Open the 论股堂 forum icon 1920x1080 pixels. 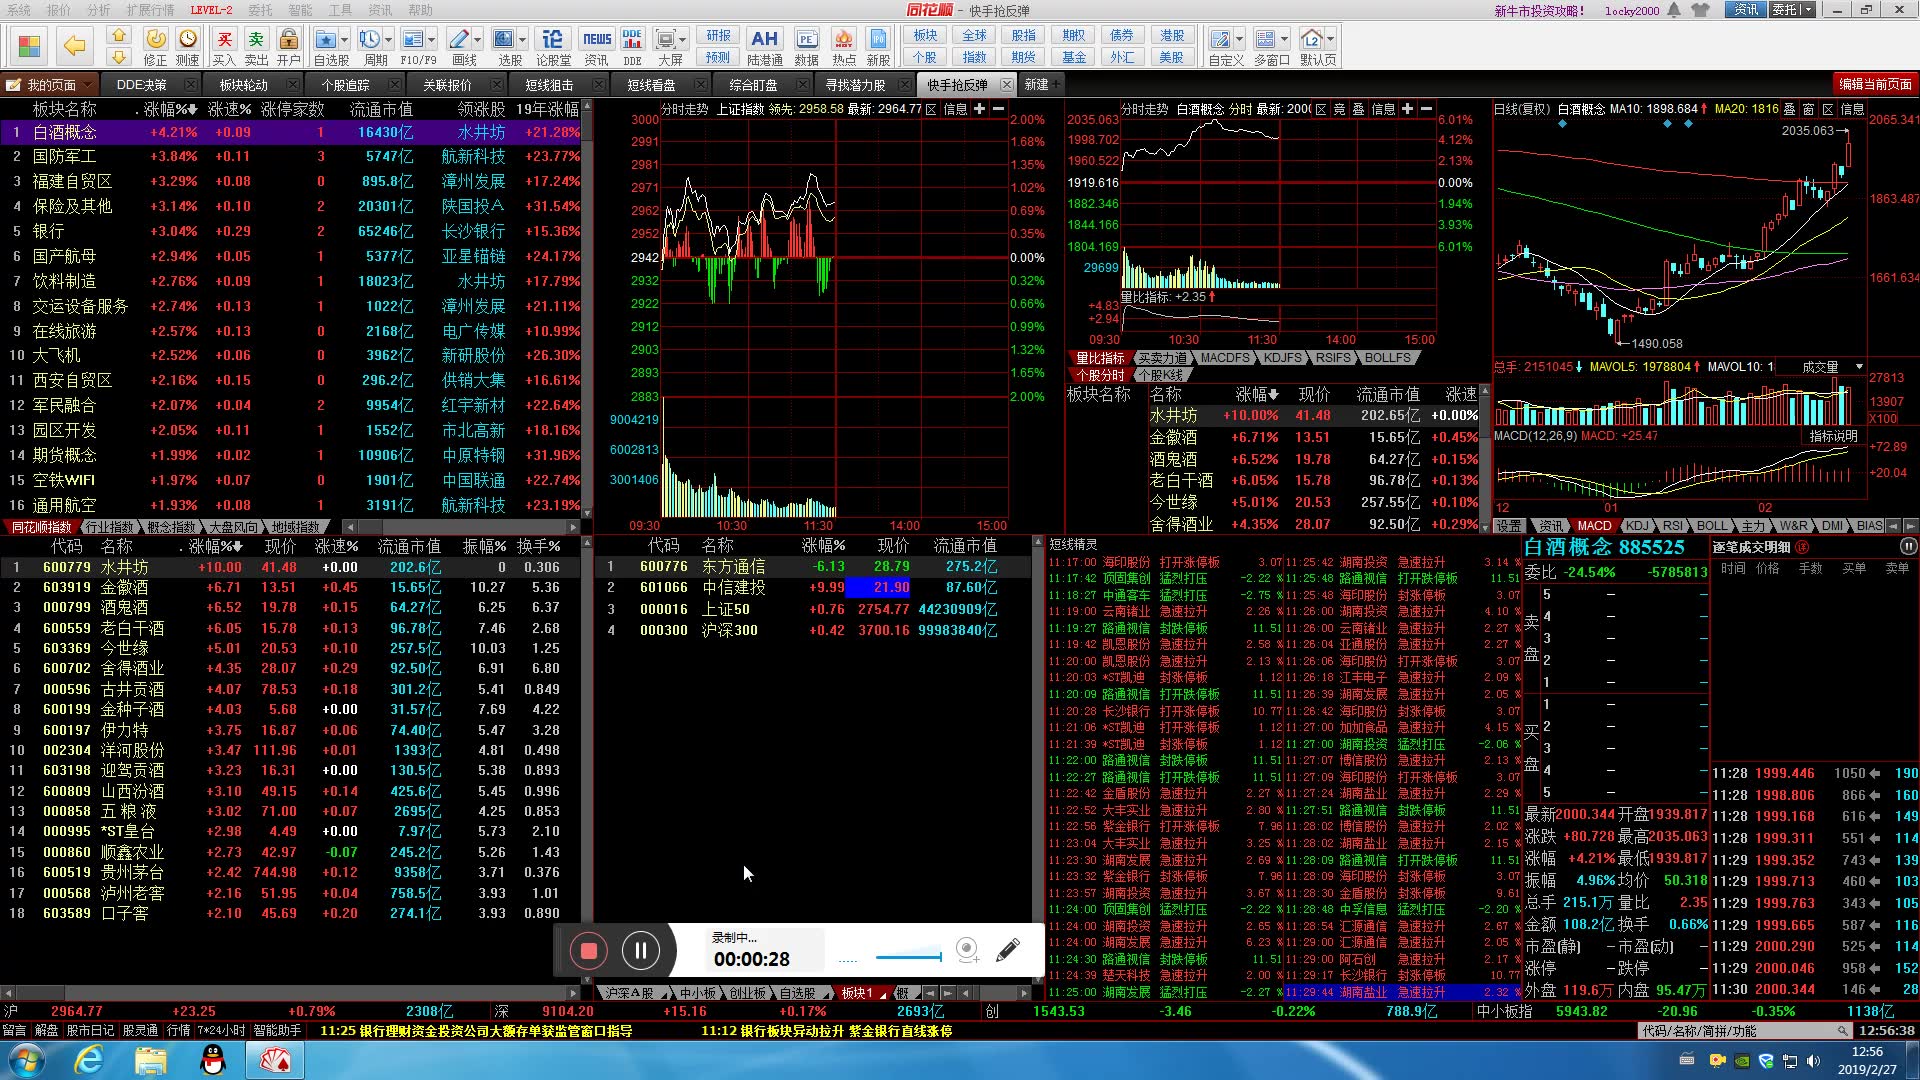[552, 40]
